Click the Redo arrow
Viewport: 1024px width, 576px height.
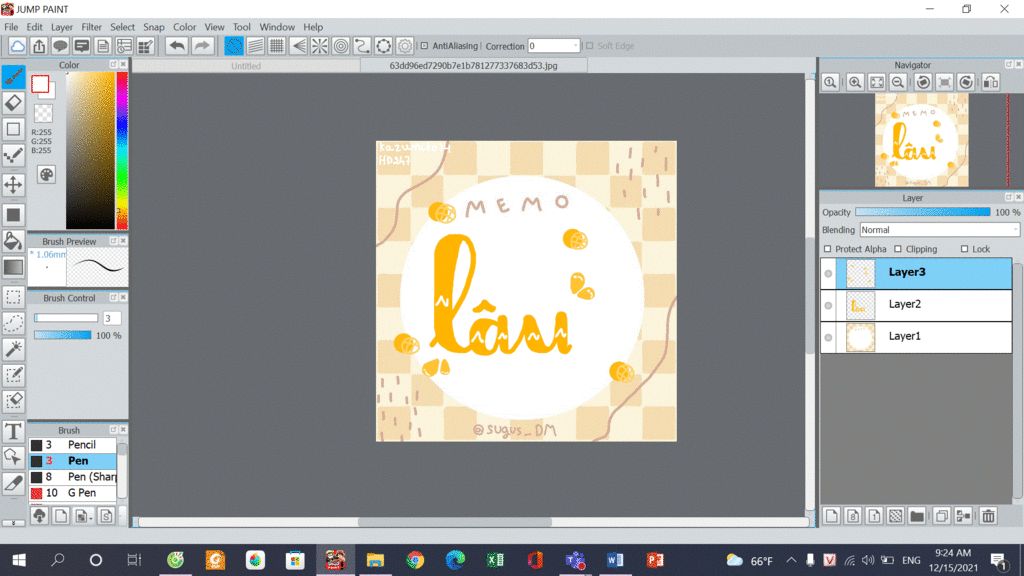(202, 46)
